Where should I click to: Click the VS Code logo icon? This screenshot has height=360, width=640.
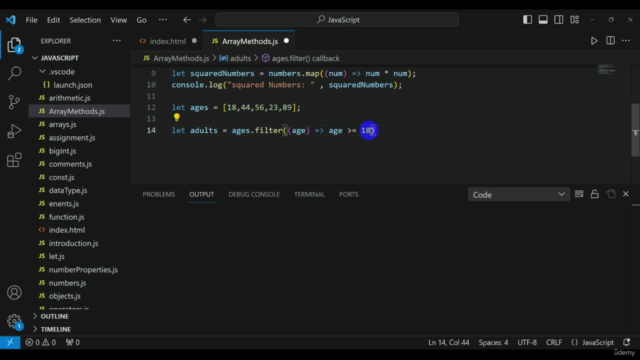pos(11,20)
